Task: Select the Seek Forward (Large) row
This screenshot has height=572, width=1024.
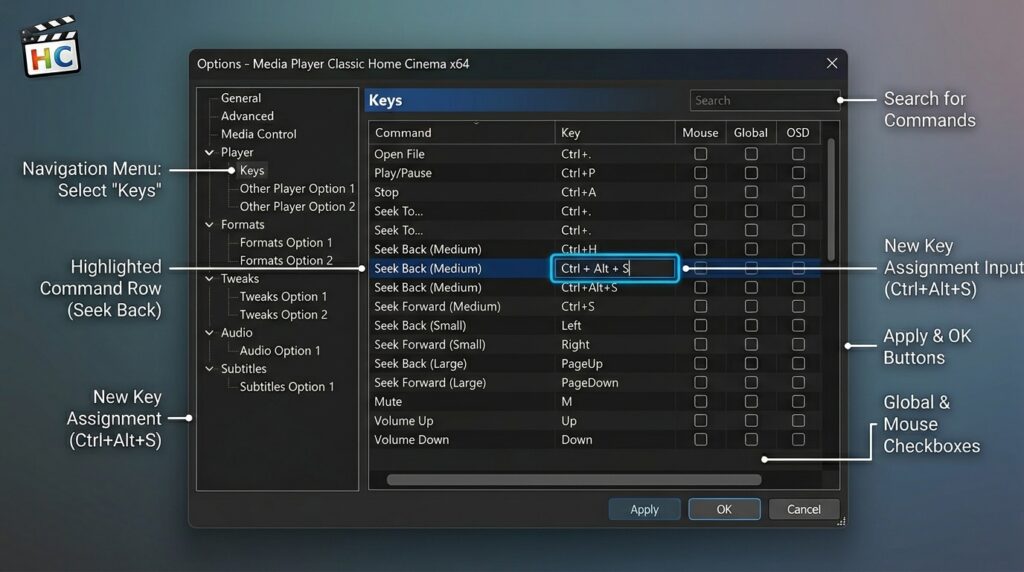Action: click(x=594, y=383)
